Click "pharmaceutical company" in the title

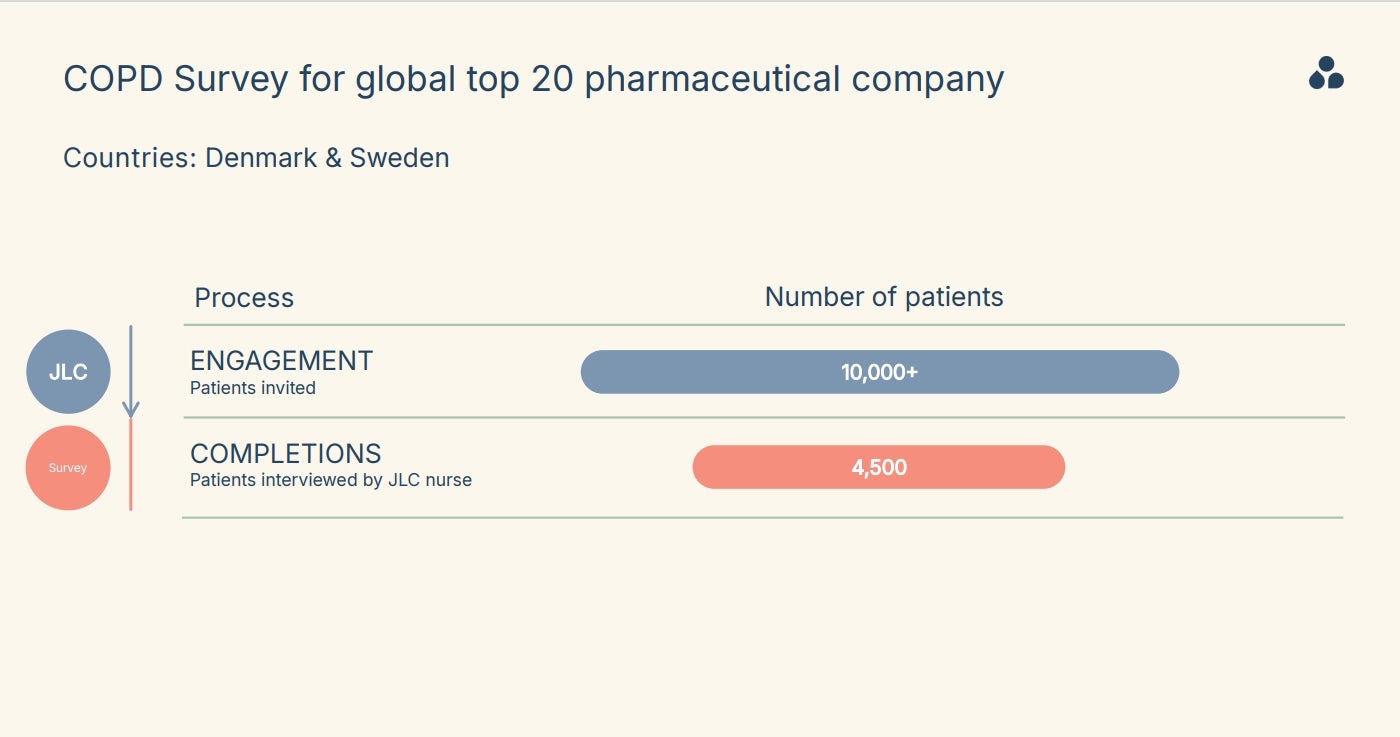[794, 79]
